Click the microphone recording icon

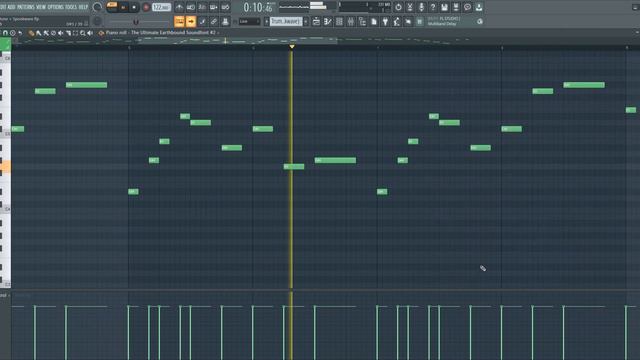[421, 7]
